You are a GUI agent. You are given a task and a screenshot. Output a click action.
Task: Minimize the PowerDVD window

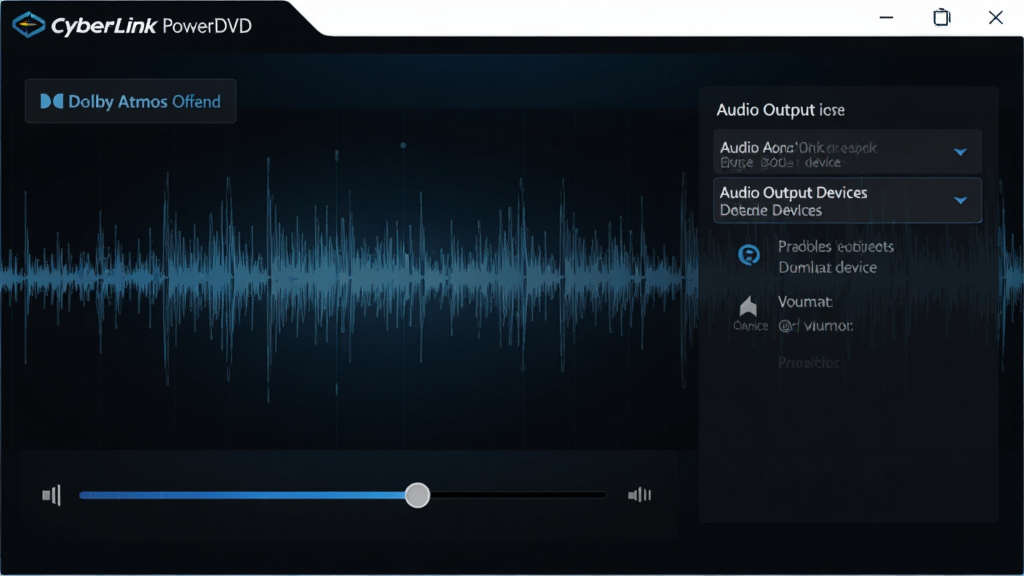[x=886, y=18]
